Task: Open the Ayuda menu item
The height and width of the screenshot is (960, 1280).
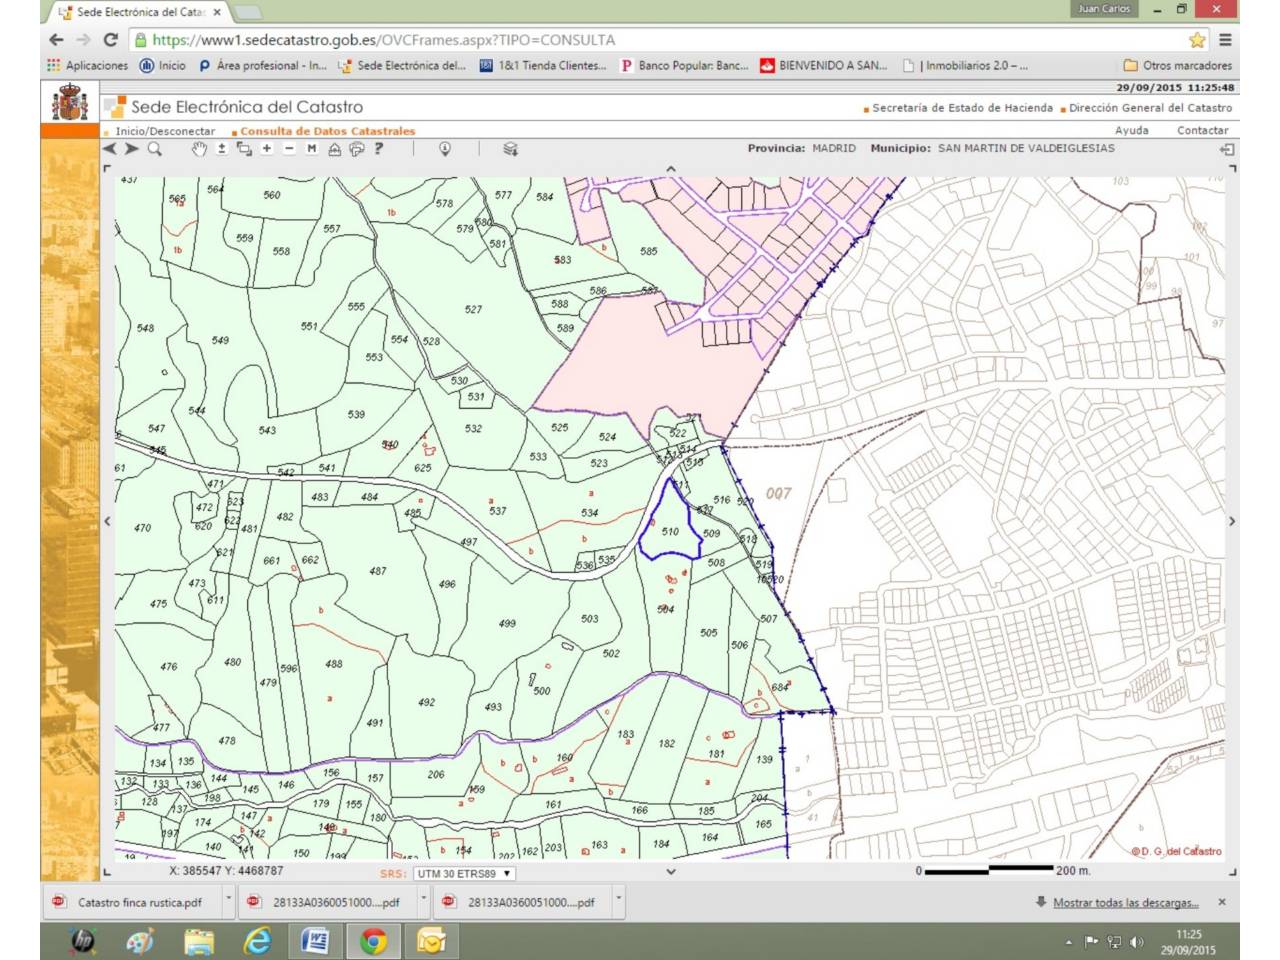Action: (1131, 130)
